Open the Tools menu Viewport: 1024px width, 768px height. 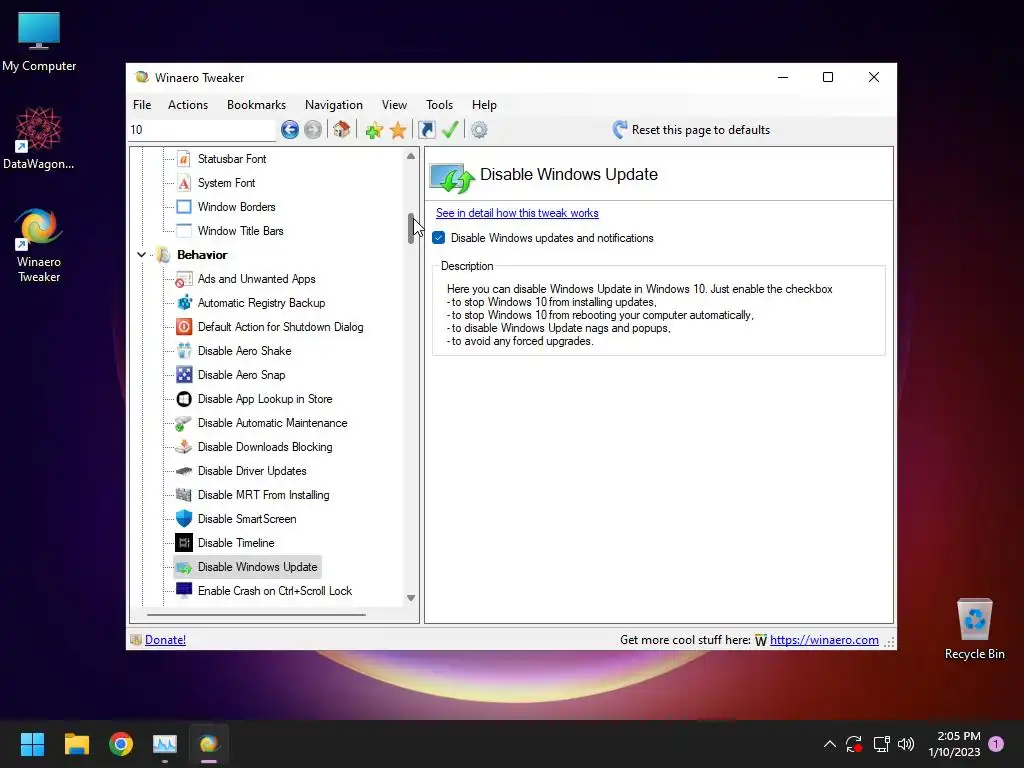pyautogui.click(x=440, y=104)
